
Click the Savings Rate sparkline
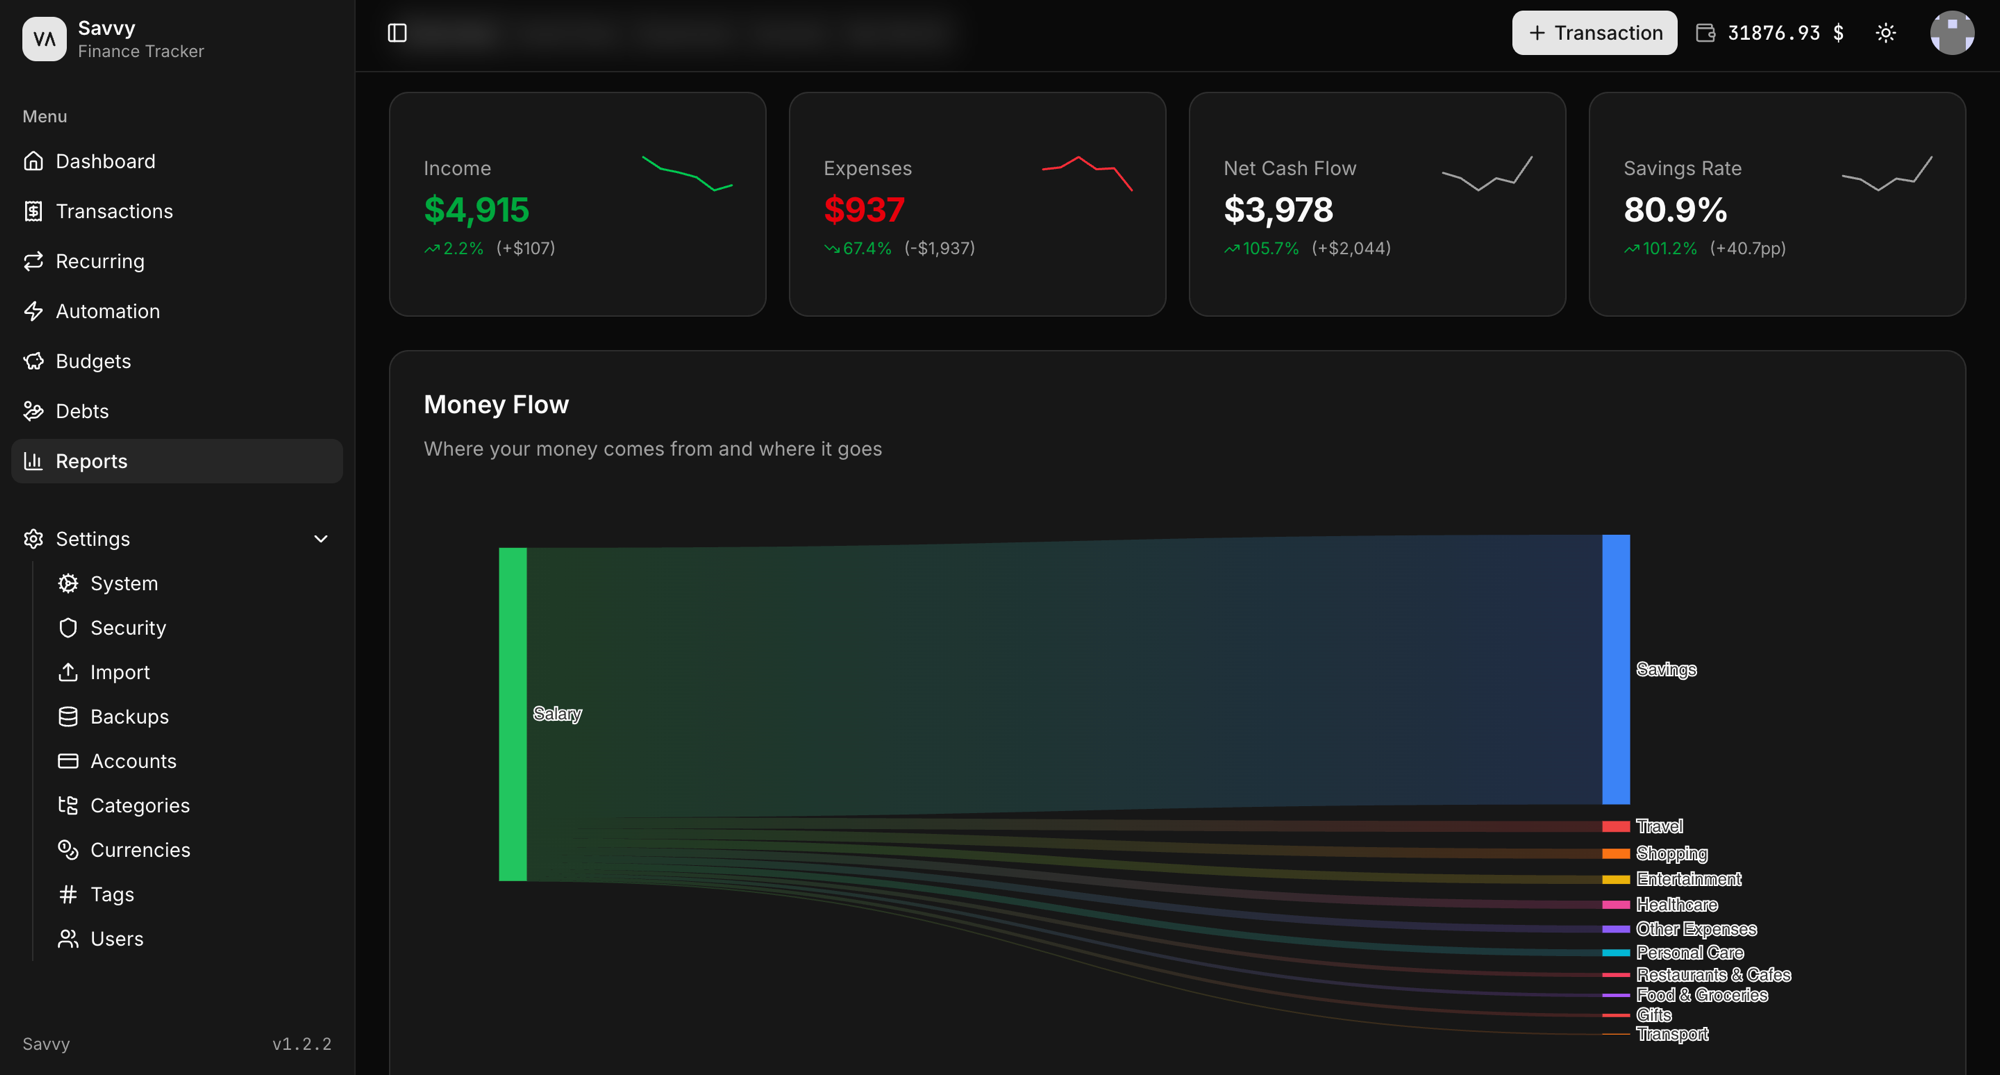pyautogui.click(x=1887, y=173)
